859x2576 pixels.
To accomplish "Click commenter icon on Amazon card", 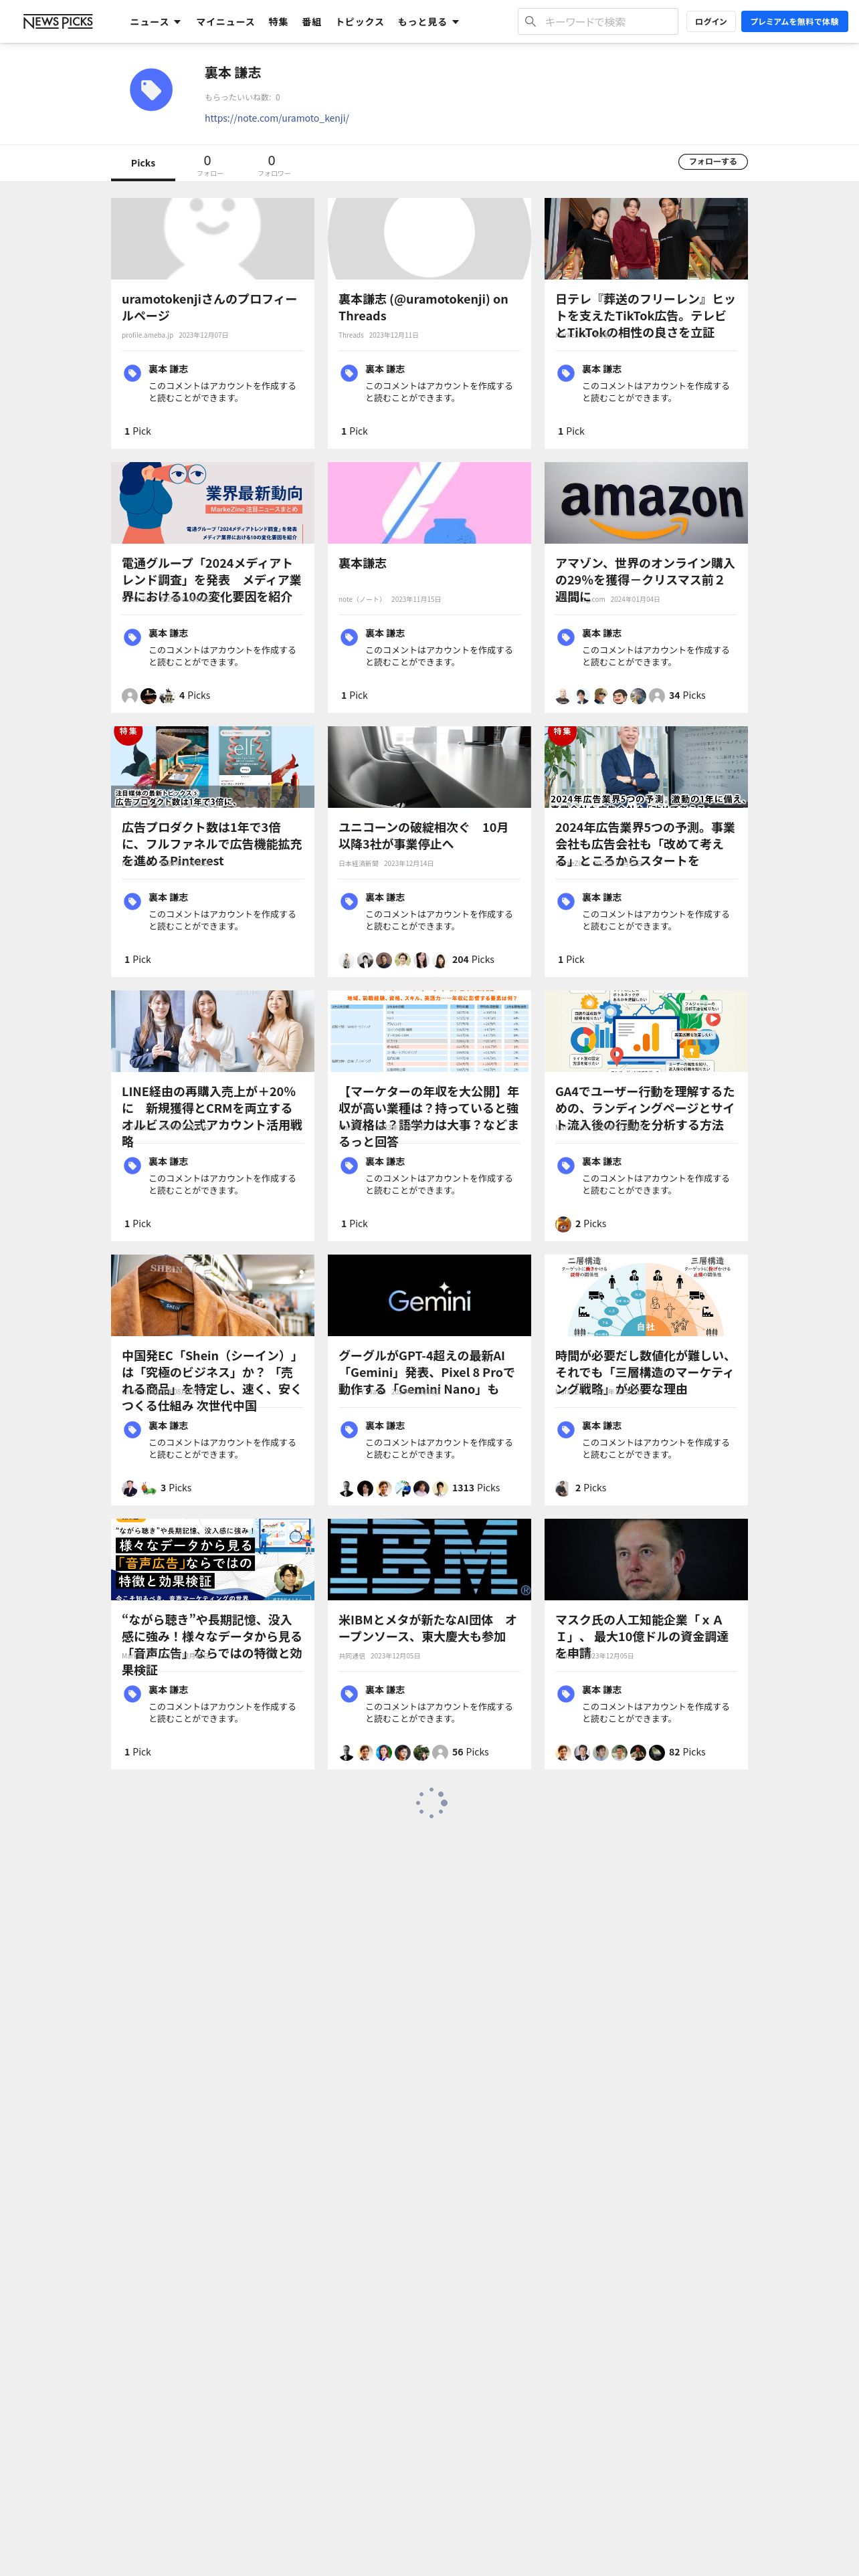I will click(x=565, y=637).
